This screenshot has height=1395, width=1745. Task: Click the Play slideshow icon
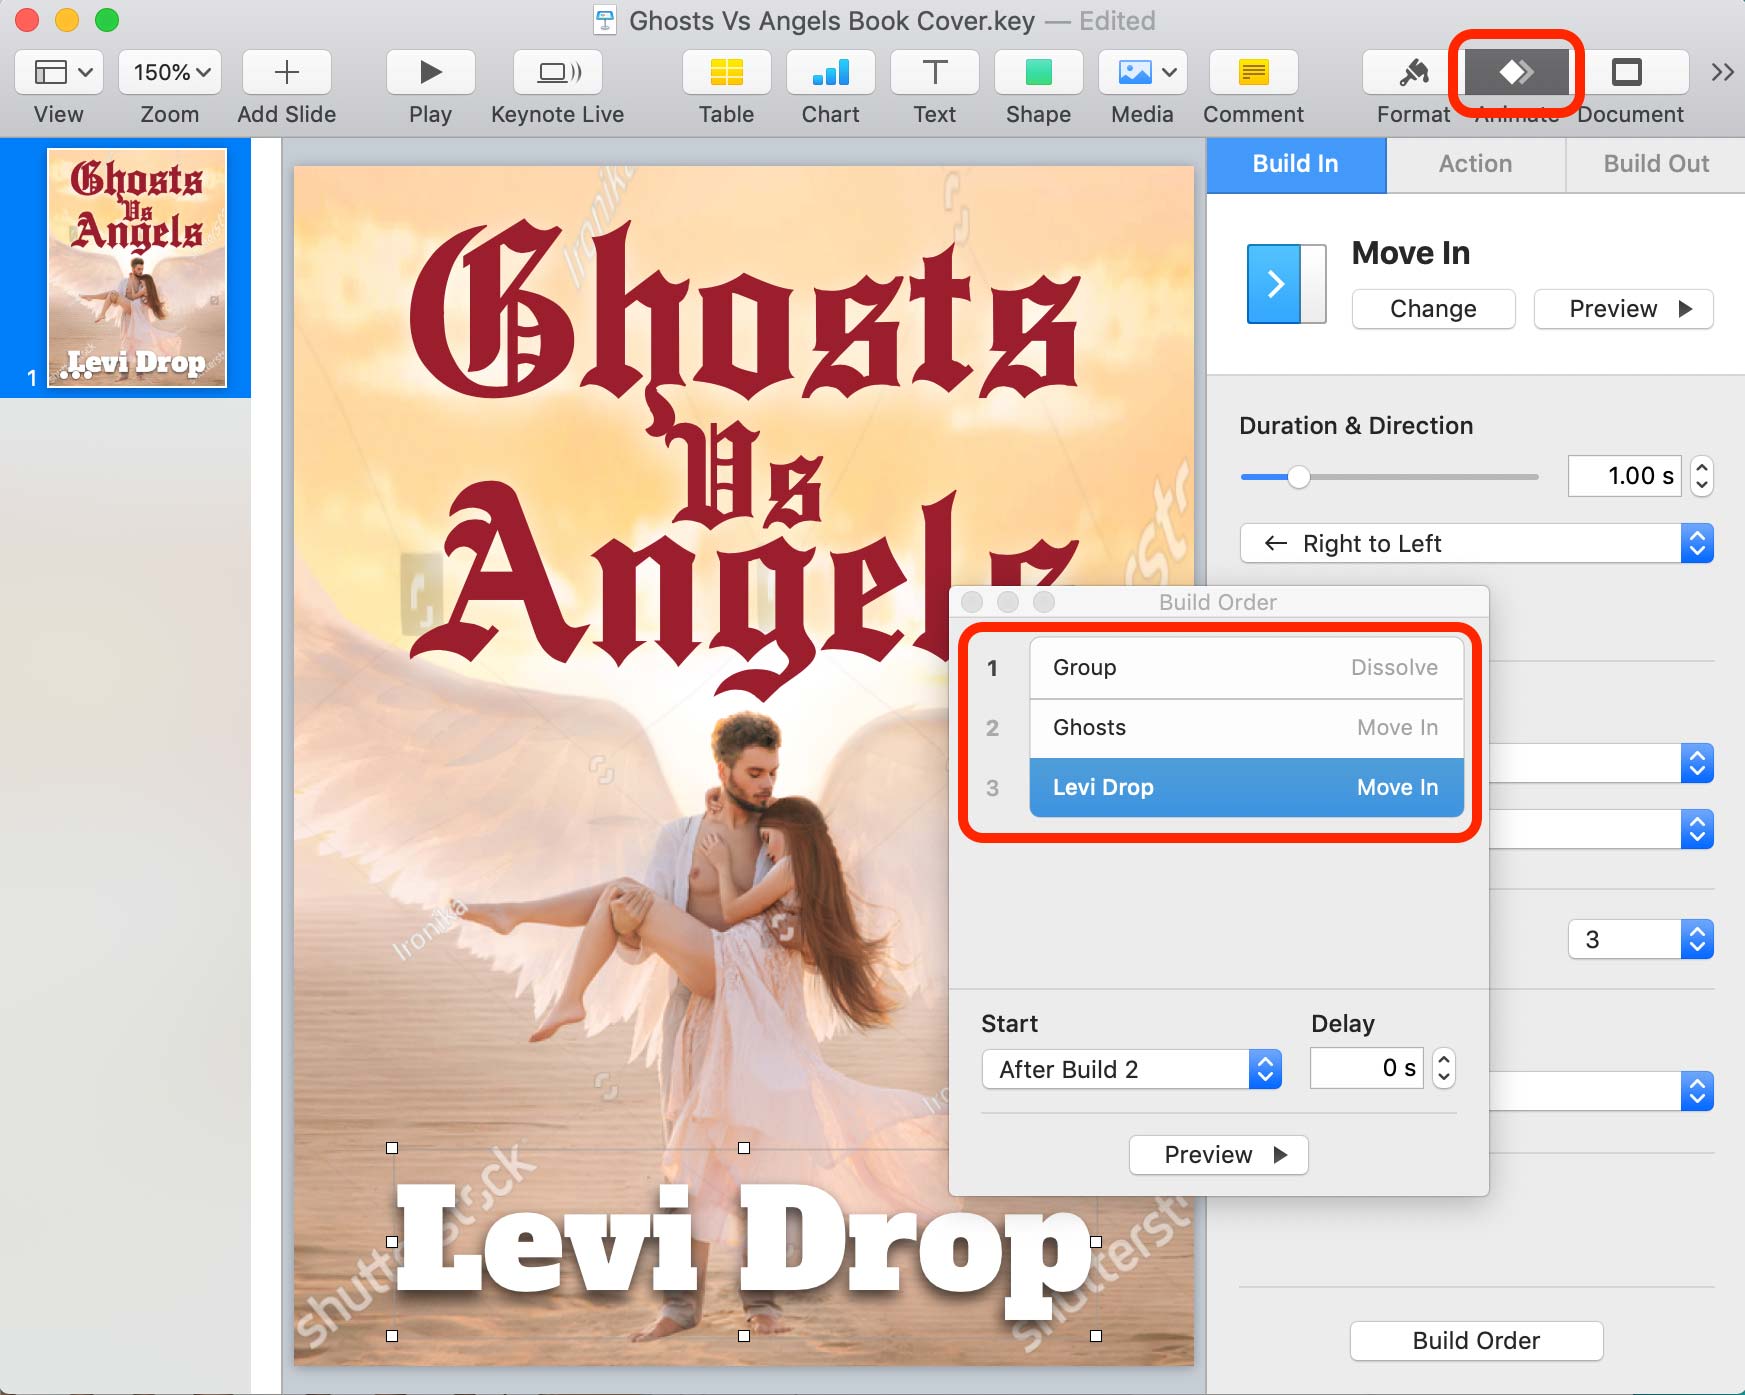pyautogui.click(x=430, y=72)
